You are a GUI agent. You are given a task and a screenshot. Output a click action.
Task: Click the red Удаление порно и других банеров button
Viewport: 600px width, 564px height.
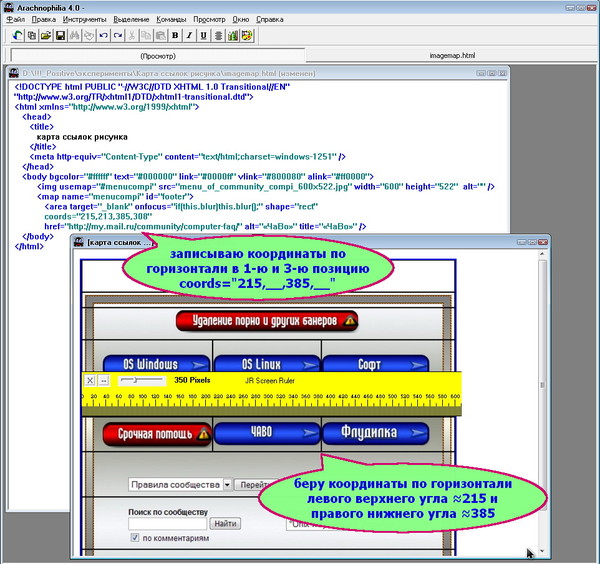267,321
